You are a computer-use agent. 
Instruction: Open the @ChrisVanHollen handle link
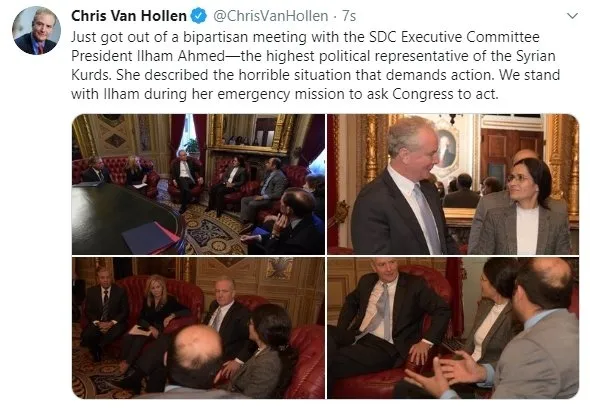[271, 16]
